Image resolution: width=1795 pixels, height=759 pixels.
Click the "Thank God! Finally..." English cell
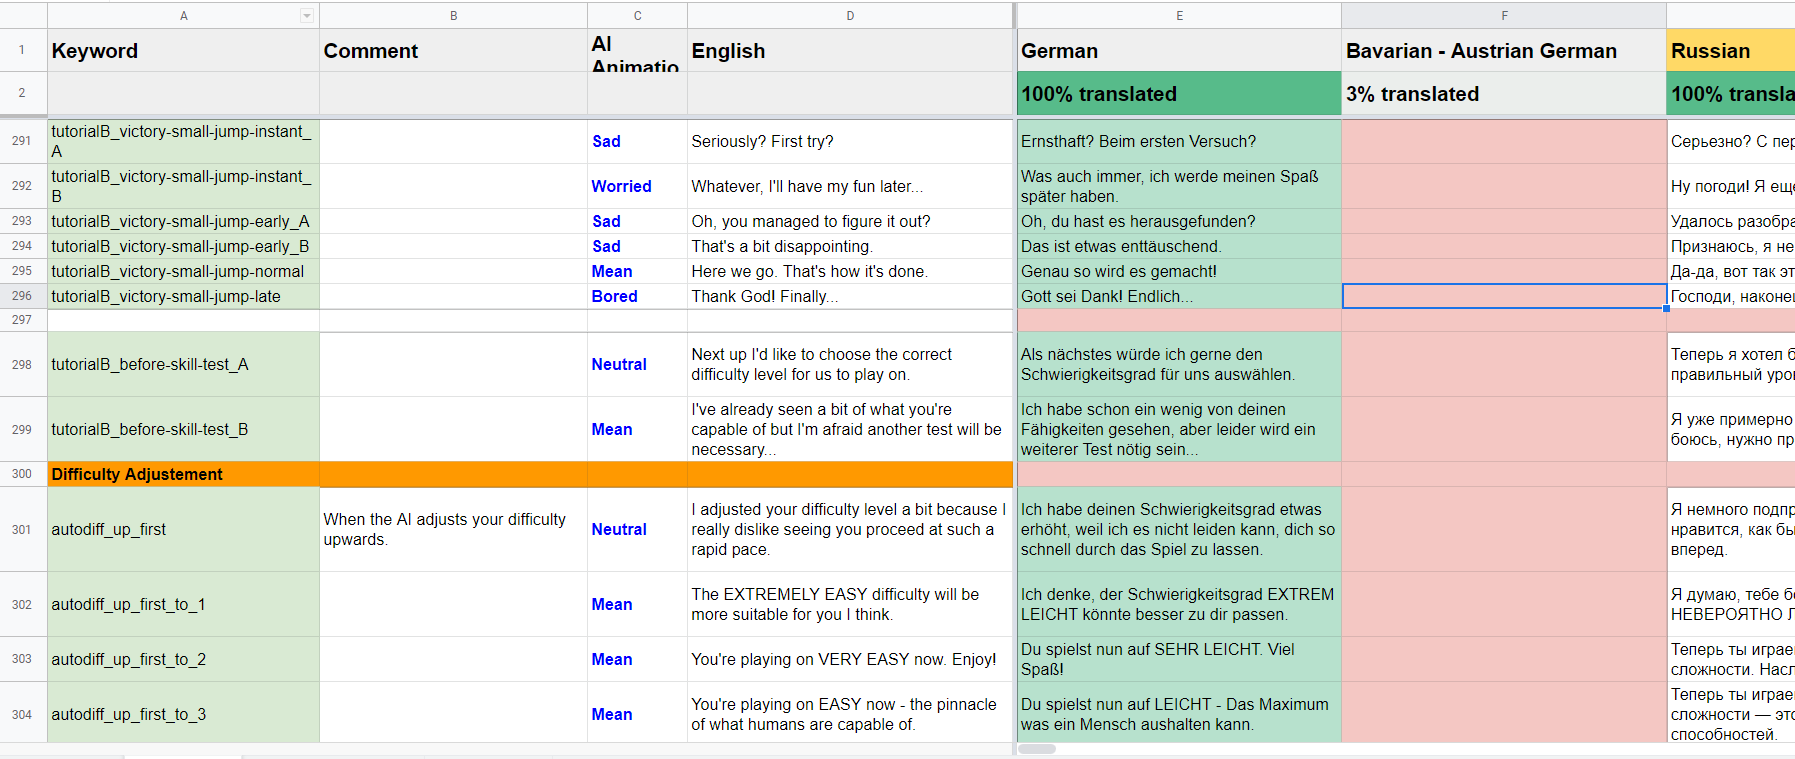(850, 296)
